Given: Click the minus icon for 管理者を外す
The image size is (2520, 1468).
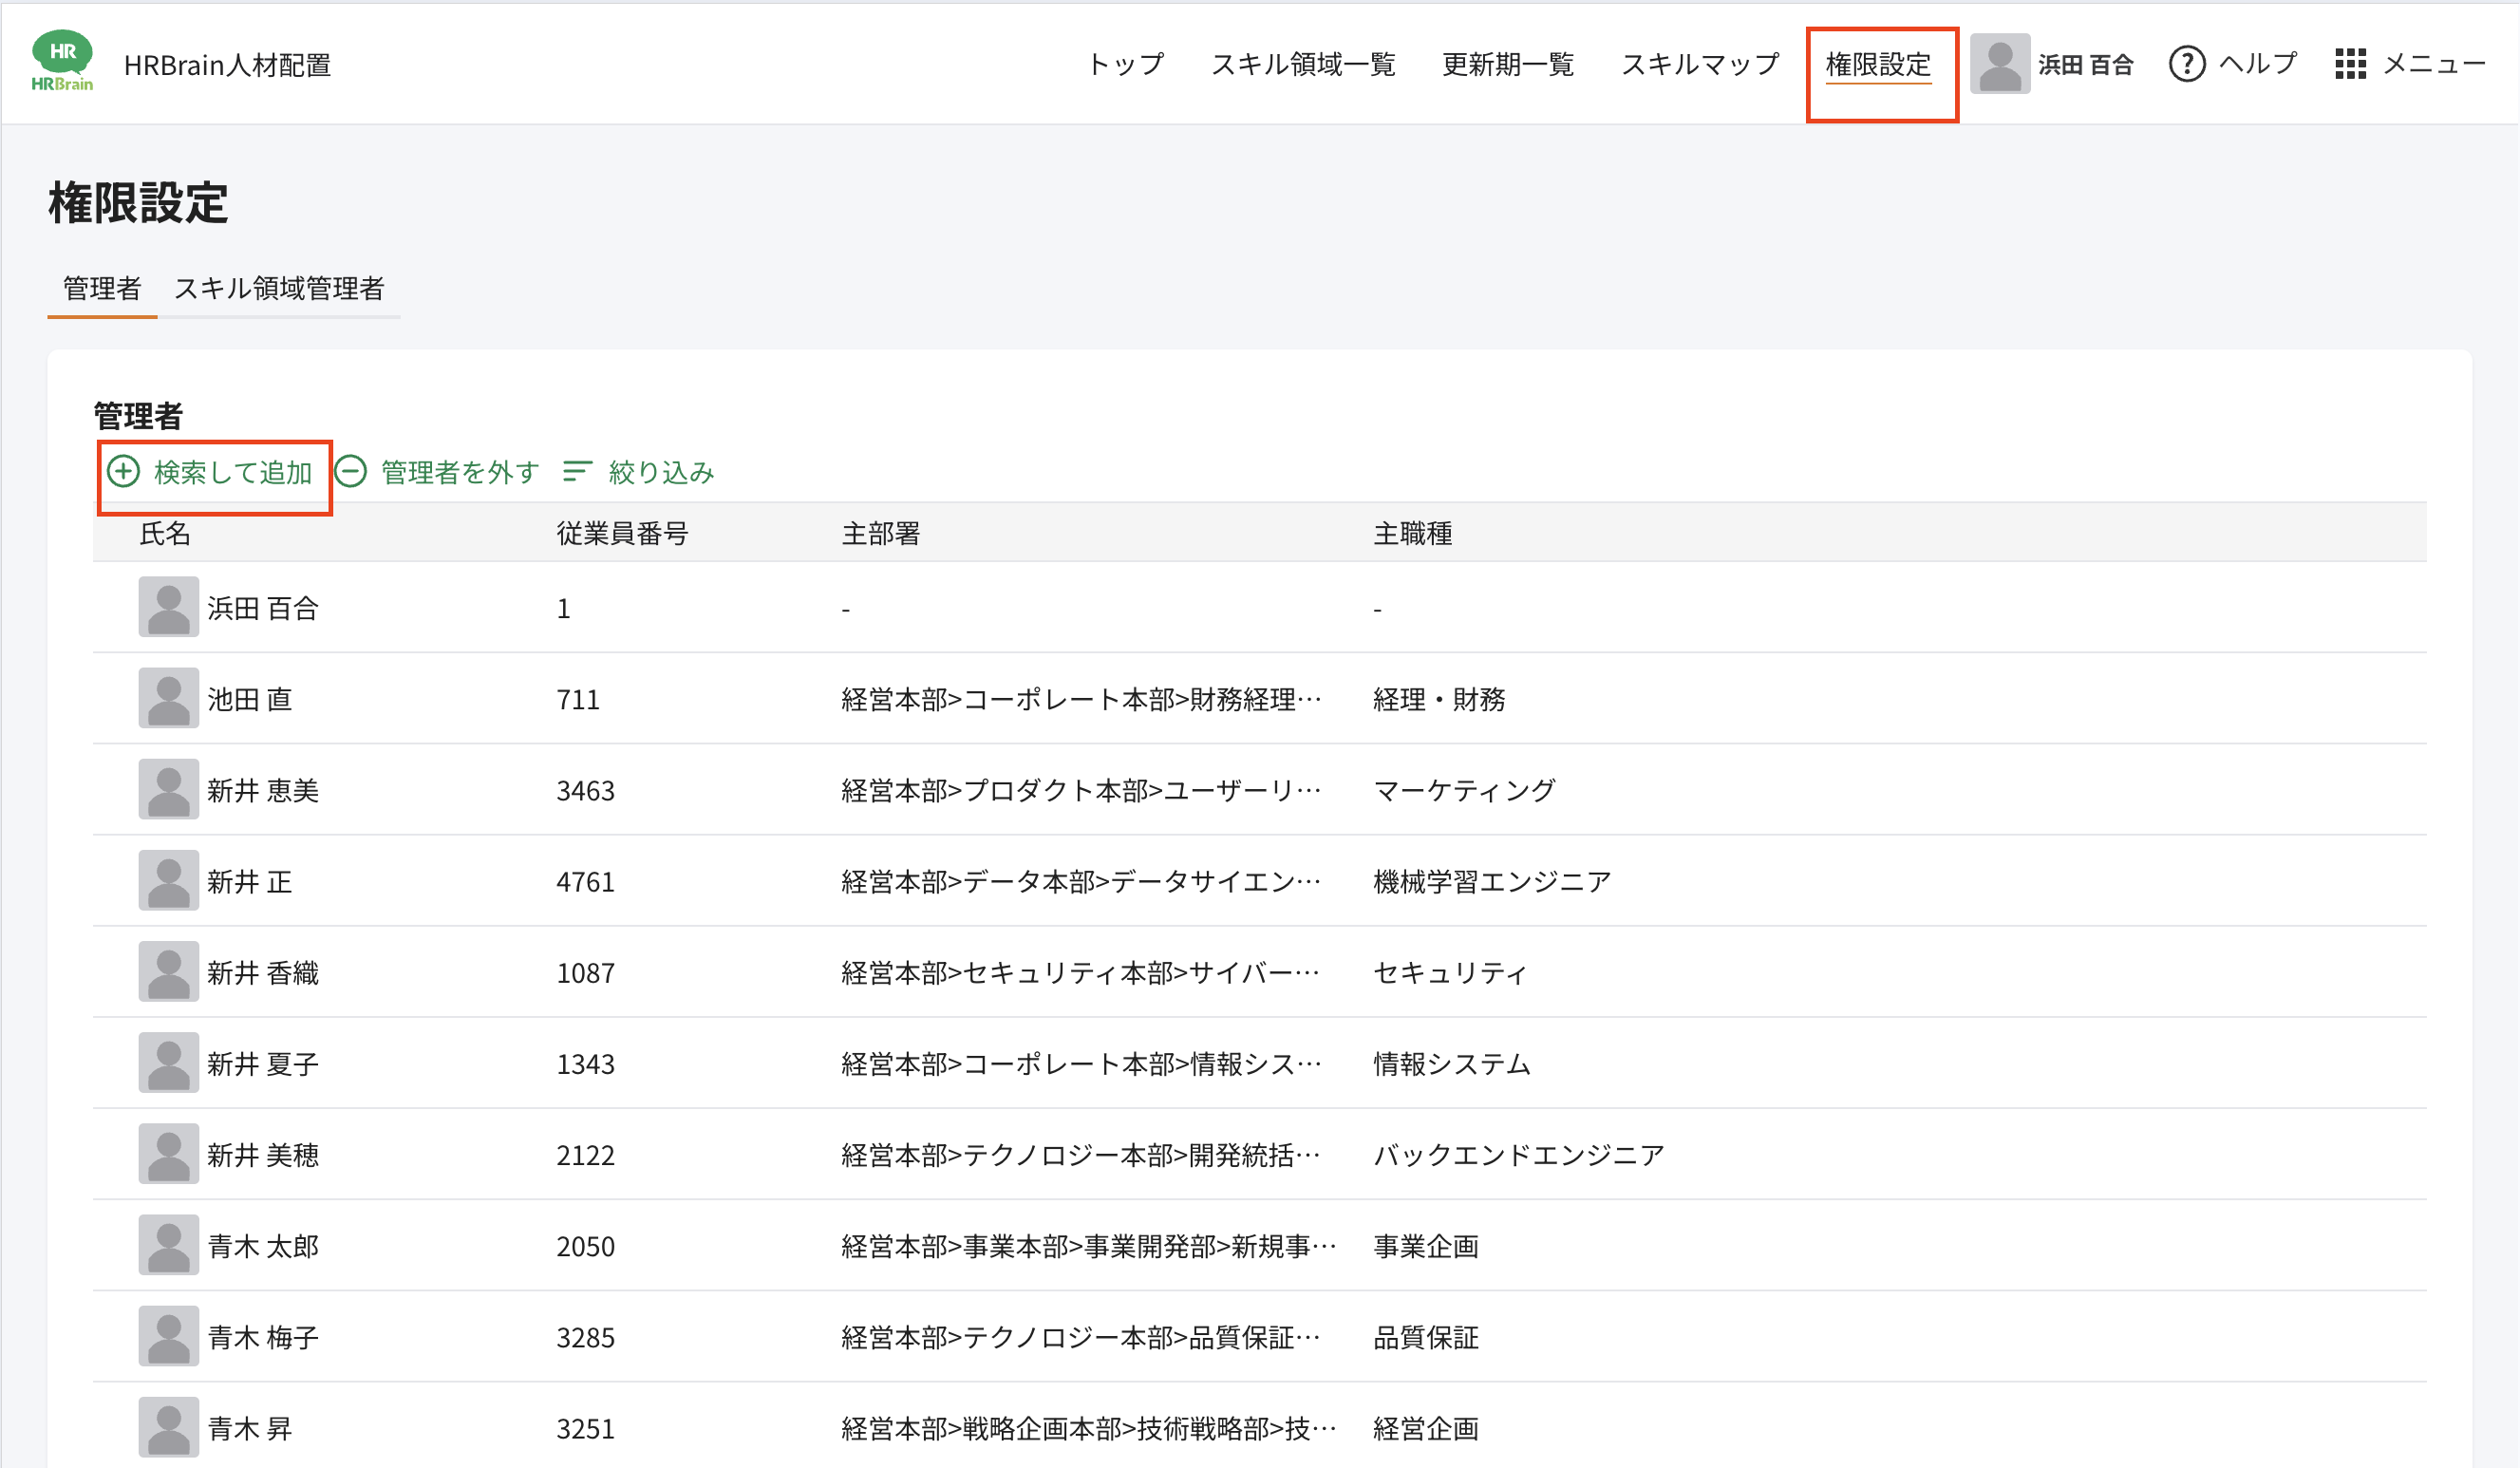Looking at the screenshot, I should pyautogui.click(x=350, y=472).
